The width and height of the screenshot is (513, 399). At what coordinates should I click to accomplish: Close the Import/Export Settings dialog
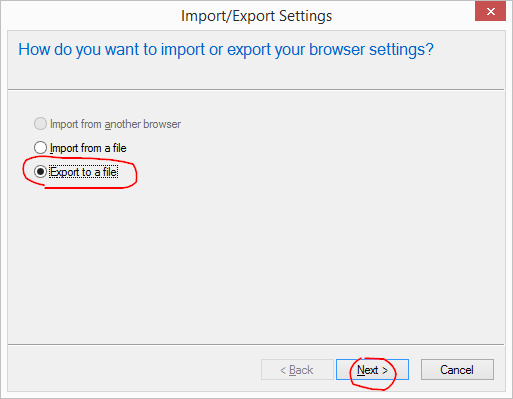pyautogui.click(x=490, y=11)
